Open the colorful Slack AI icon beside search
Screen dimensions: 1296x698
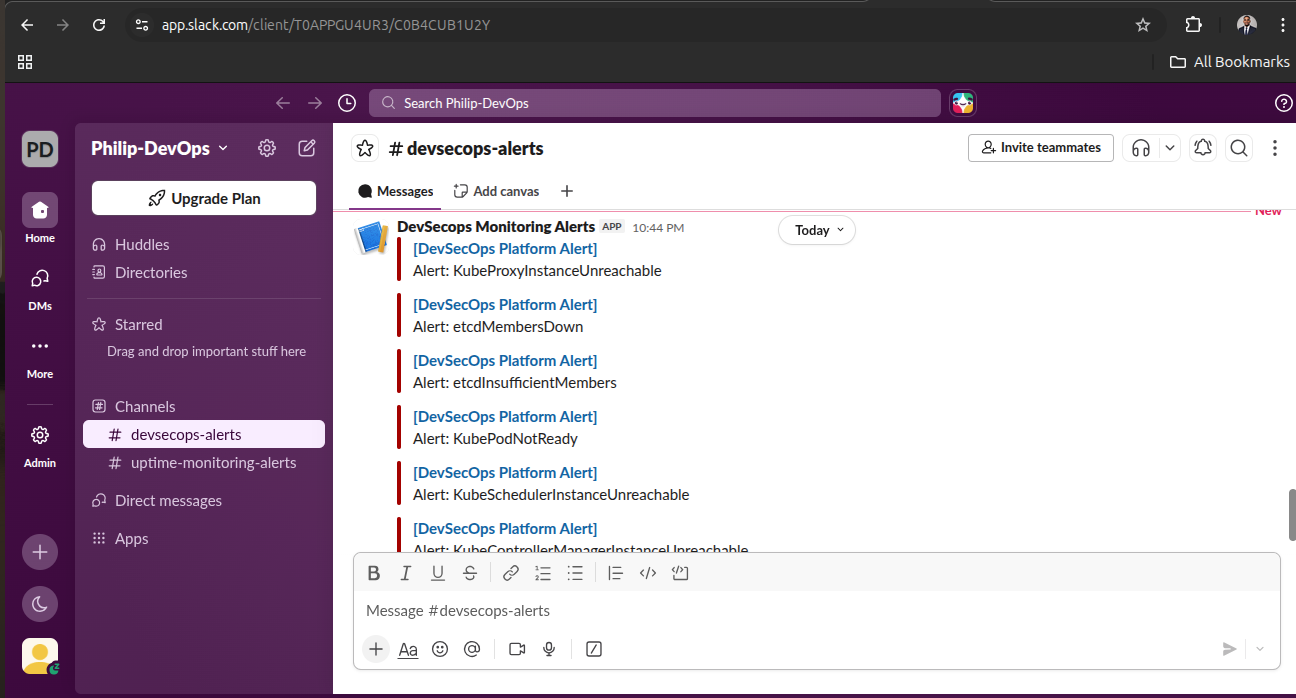point(963,103)
